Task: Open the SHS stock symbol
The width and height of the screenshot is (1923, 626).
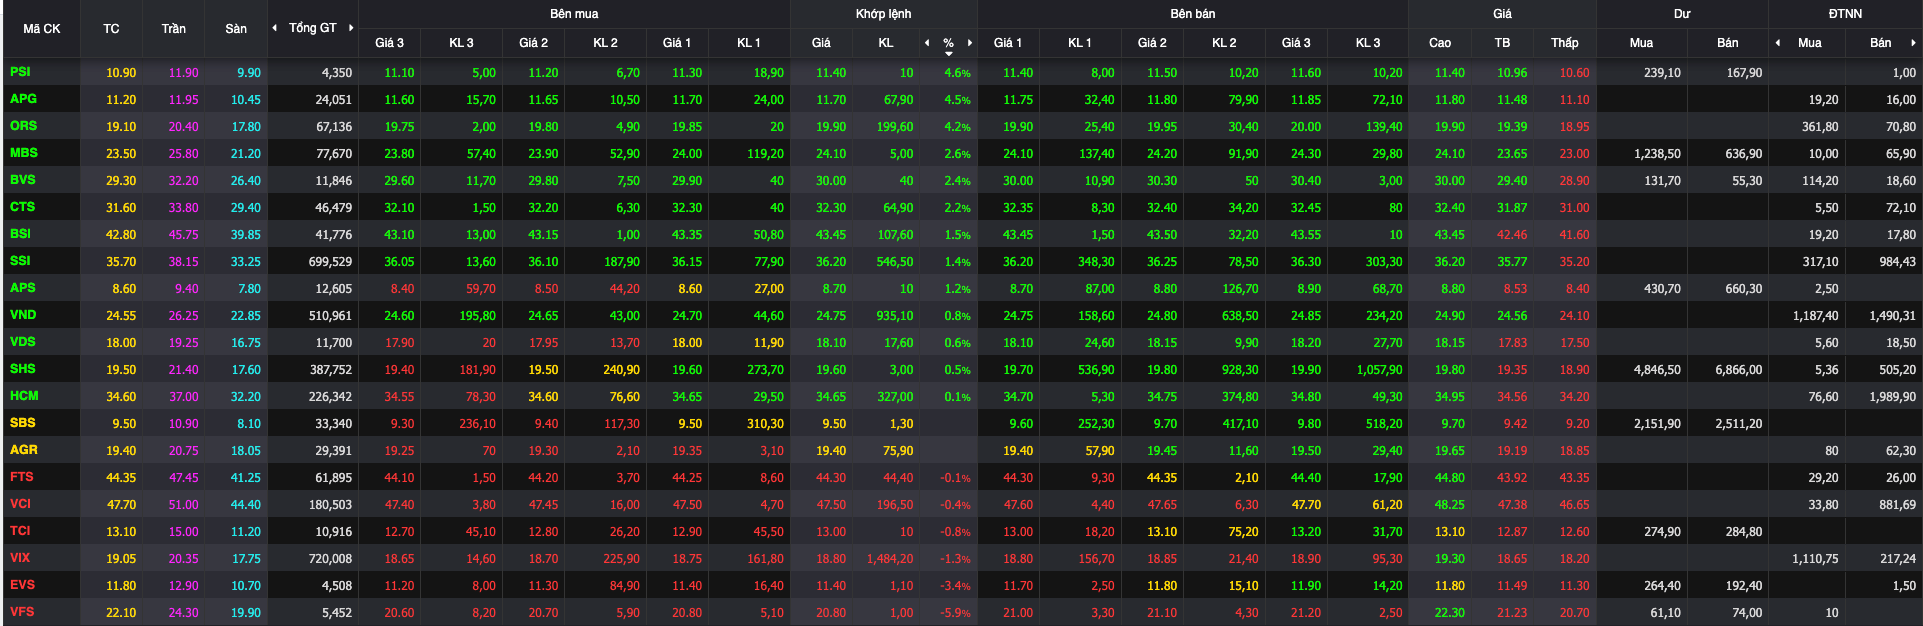Action: (x=23, y=369)
